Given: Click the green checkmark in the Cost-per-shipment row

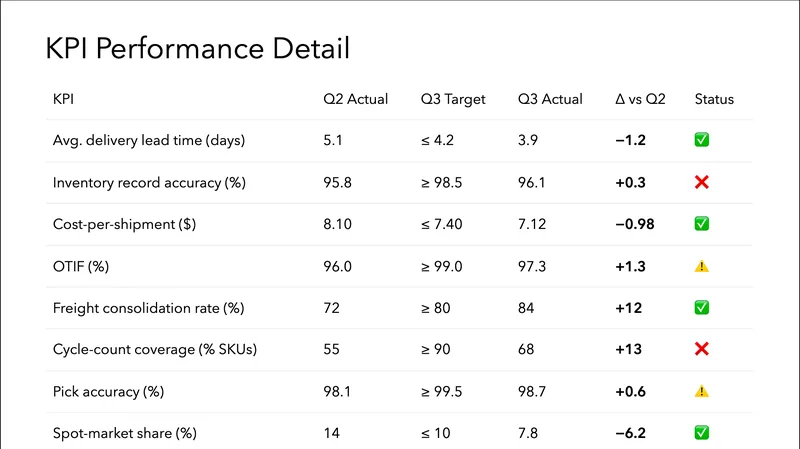Looking at the screenshot, I should tap(701, 224).
